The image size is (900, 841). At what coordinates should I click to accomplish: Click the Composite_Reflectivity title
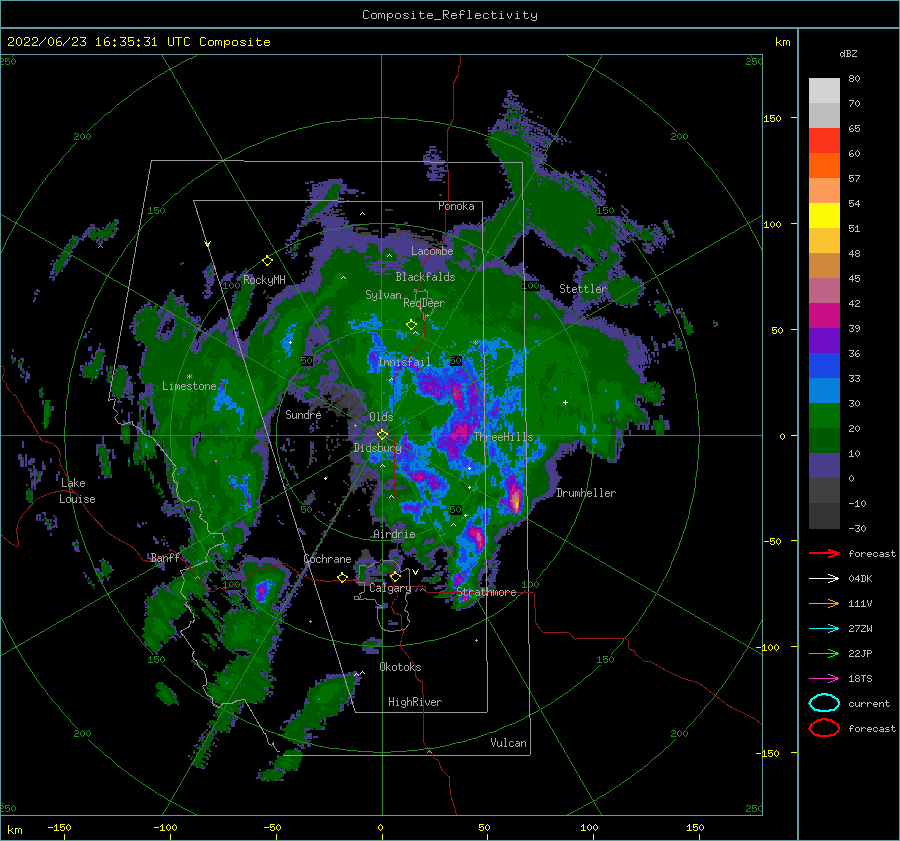point(449,15)
